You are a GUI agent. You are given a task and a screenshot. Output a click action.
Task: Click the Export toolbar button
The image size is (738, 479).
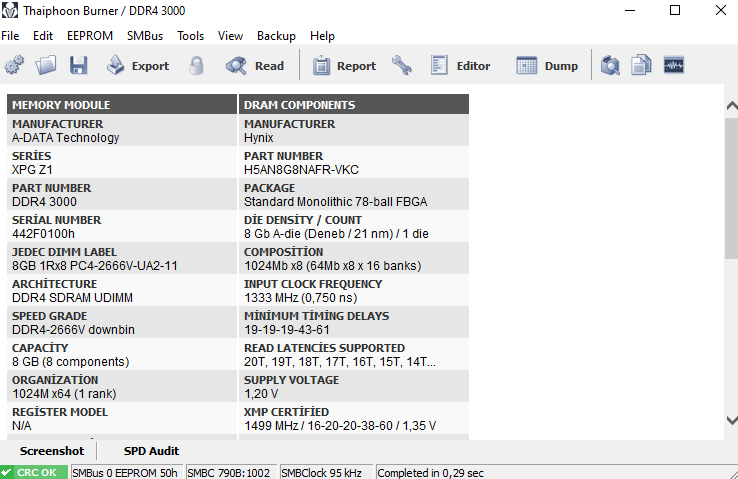[x=138, y=66]
